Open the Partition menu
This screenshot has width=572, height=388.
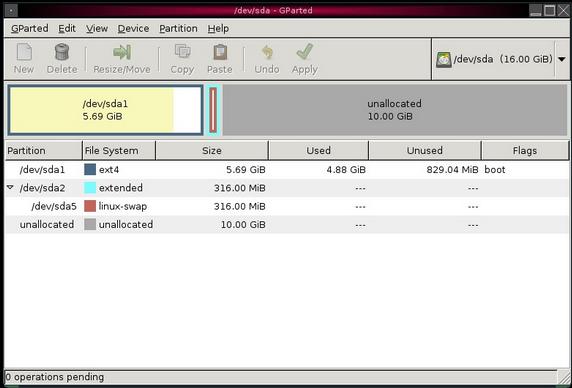(178, 28)
